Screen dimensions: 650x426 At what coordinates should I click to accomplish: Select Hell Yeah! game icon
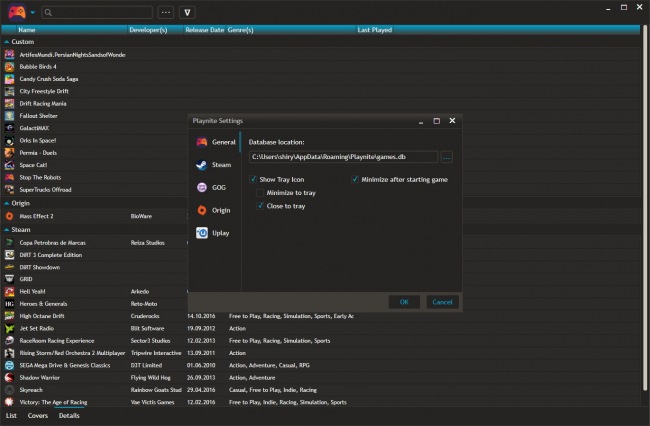[x=9, y=292]
